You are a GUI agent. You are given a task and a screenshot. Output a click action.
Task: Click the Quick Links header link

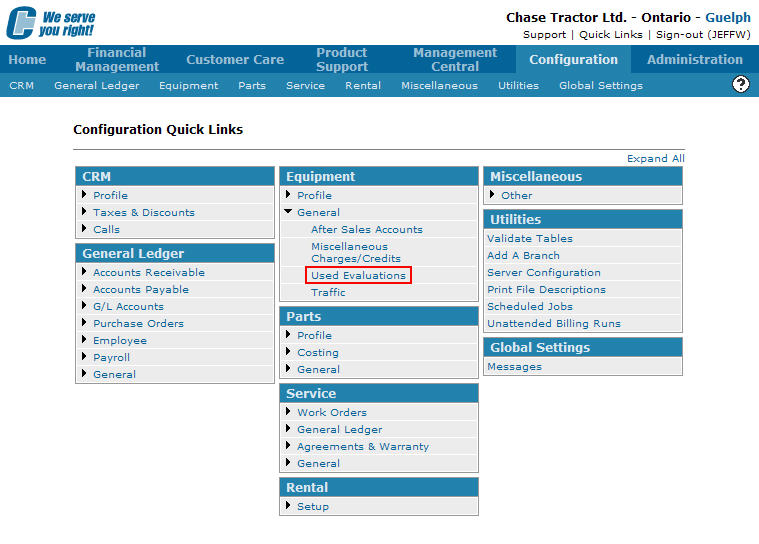click(610, 35)
